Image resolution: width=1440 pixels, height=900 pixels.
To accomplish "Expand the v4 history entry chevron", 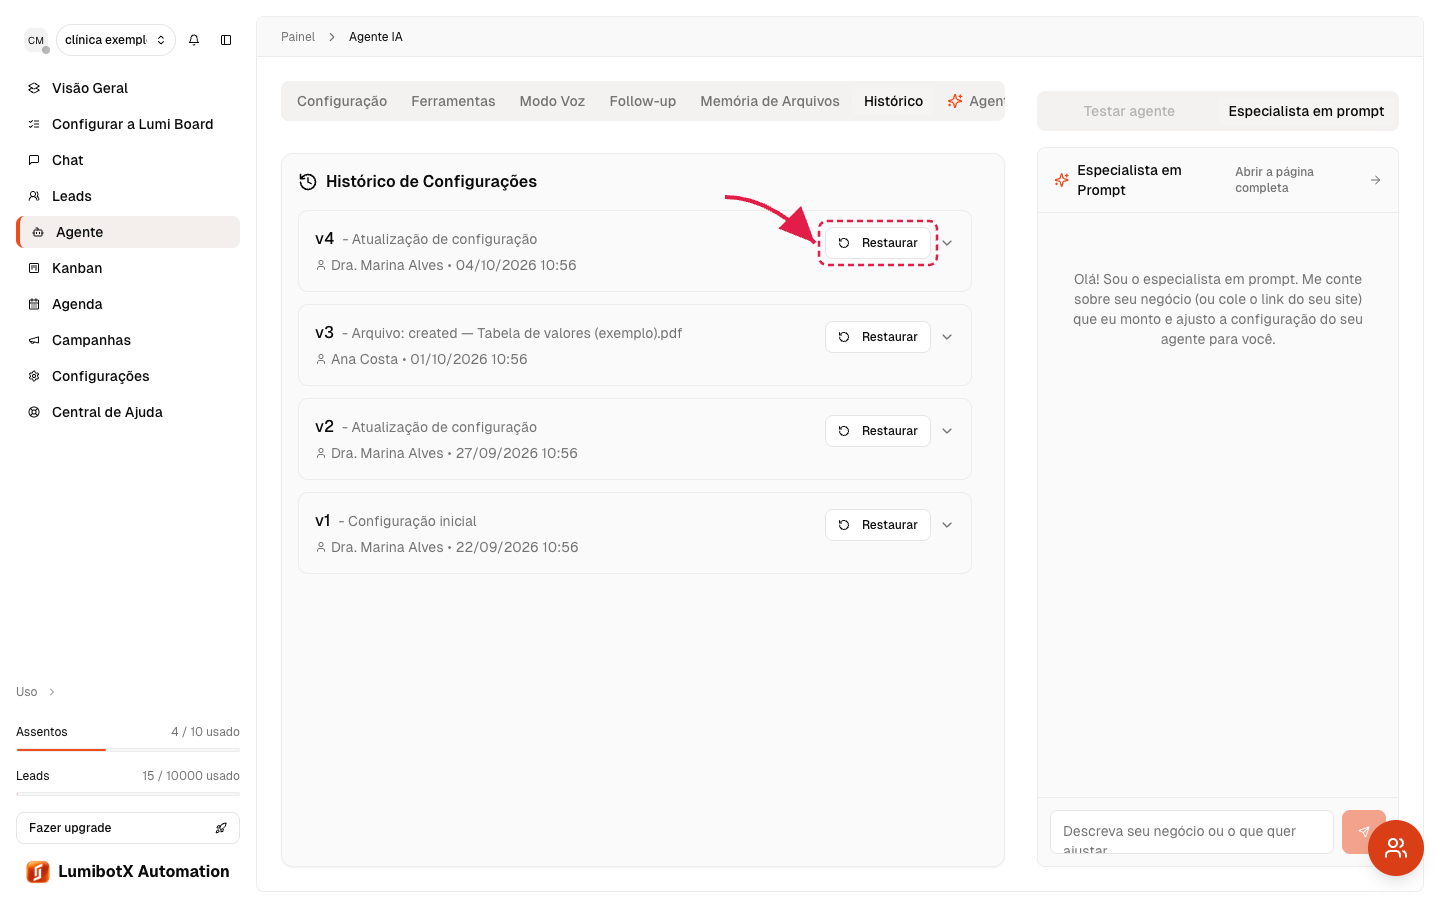I will [947, 243].
